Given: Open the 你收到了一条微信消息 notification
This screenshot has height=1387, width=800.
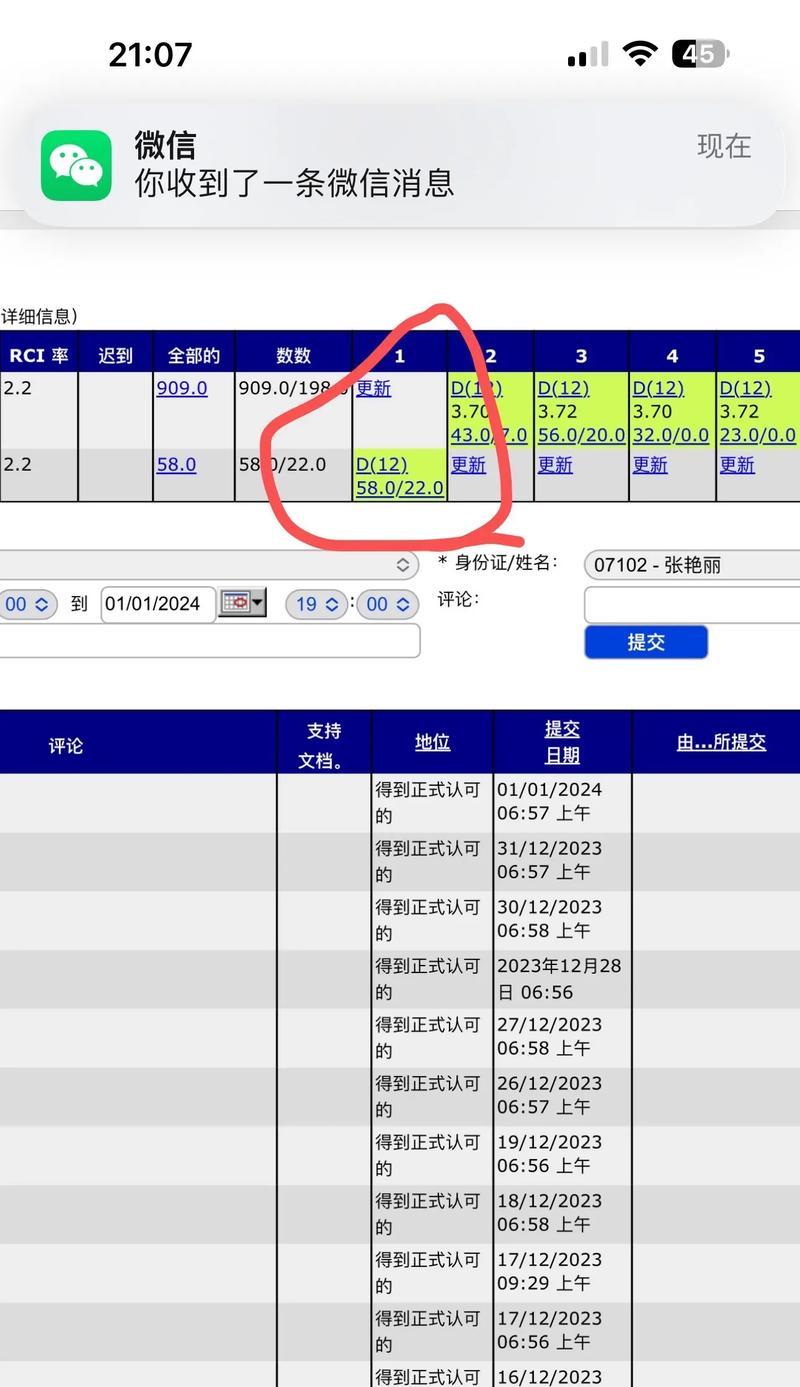Looking at the screenshot, I should [400, 165].
